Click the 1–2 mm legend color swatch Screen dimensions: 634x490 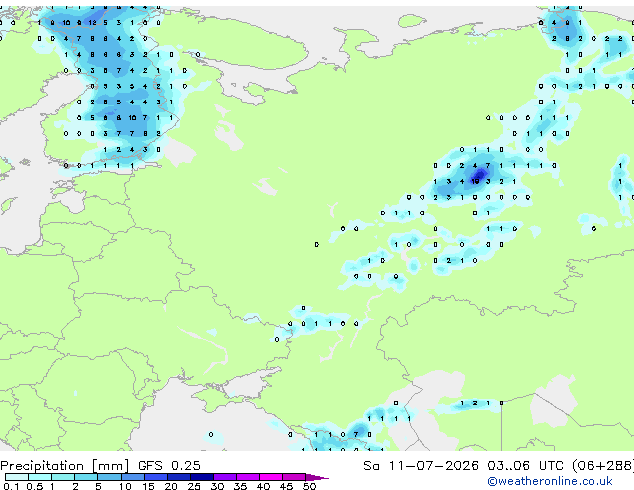coord(63,477)
